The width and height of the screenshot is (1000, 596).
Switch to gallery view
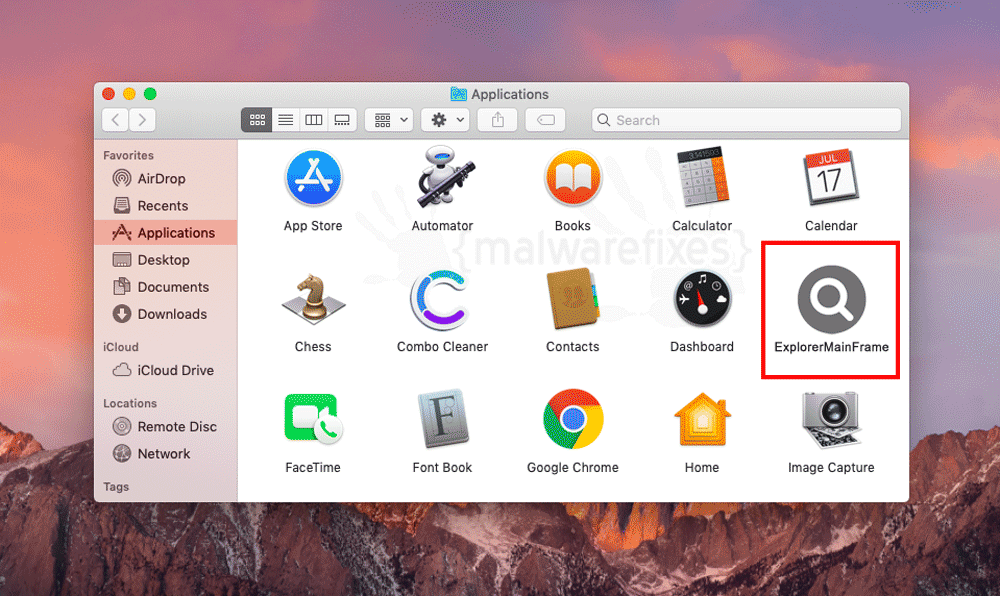(x=342, y=120)
